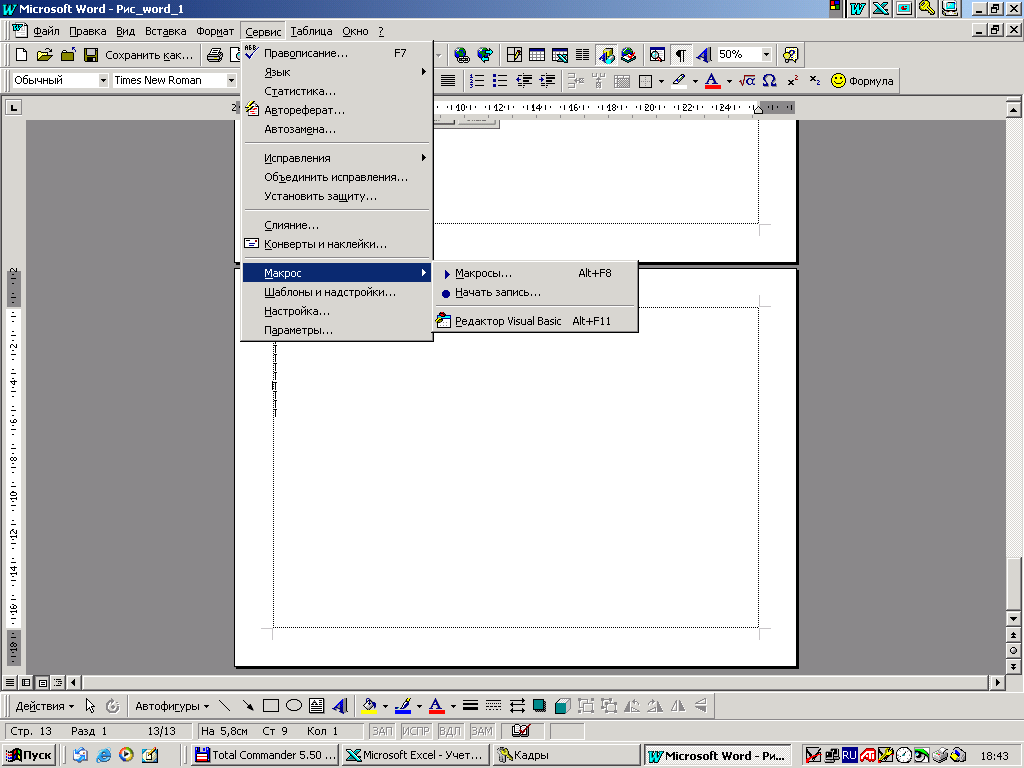The height and width of the screenshot is (768, 1024).
Task: Open the Times New Roman font dropdown
Action: (x=231, y=80)
